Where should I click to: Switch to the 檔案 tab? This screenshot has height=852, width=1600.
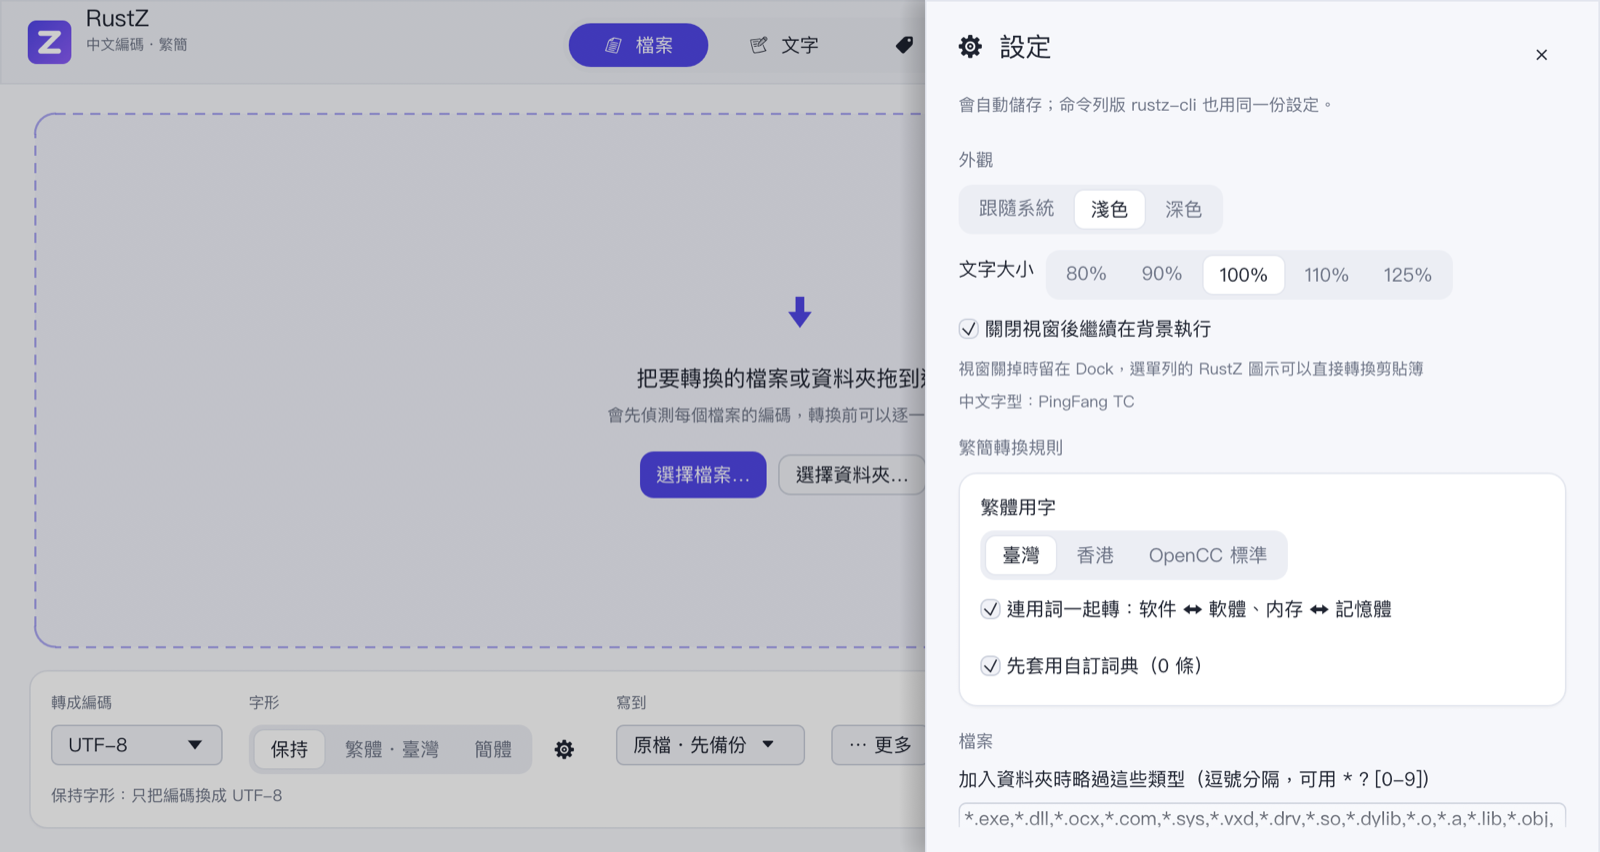coord(638,45)
